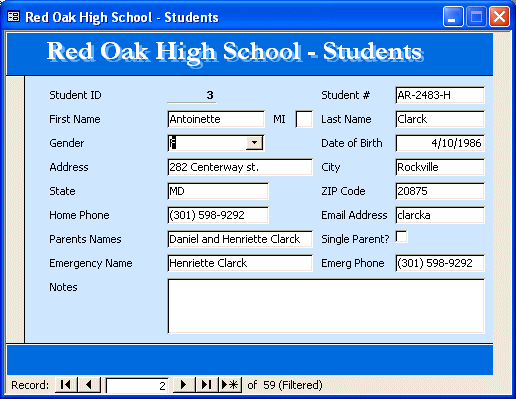Click the Address field 282 Centerway st.

click(240, 167)
